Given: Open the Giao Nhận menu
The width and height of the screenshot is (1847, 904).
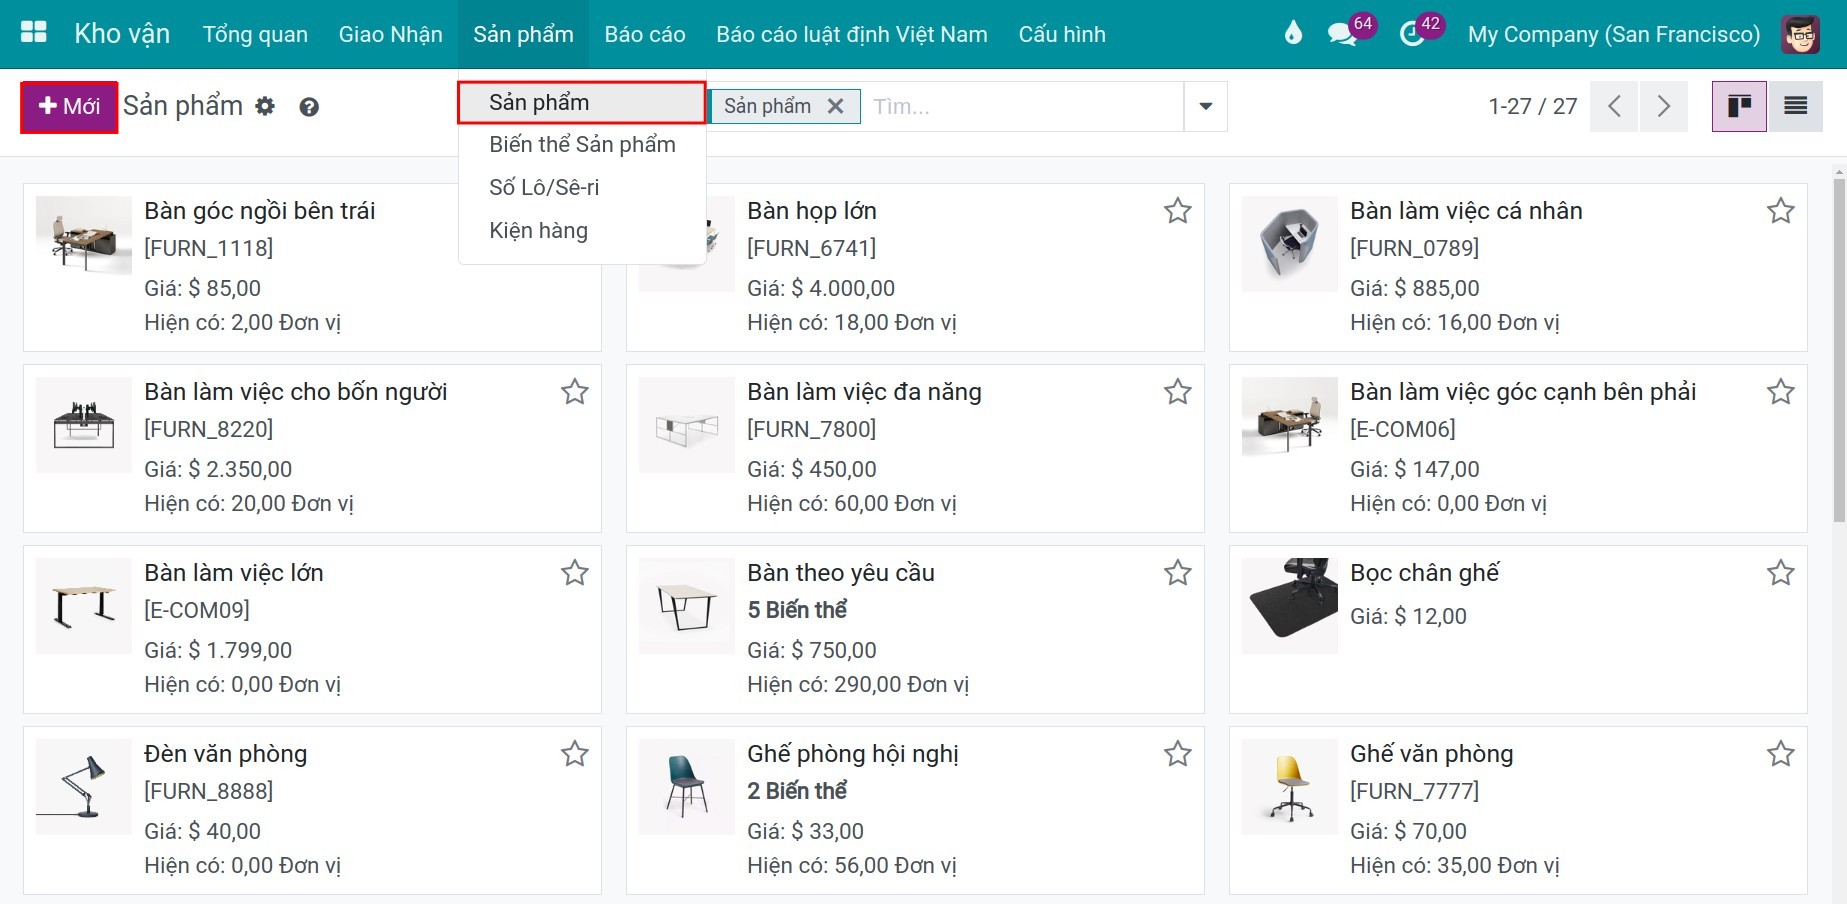Looking at the screenshot, I should pos(390,34).
